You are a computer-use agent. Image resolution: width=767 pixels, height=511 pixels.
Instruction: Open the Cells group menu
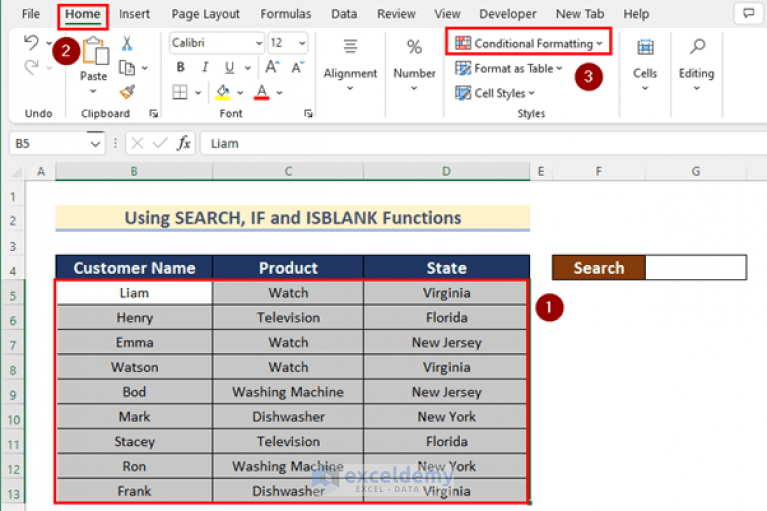pyautogui.click(x=645, y=65)
